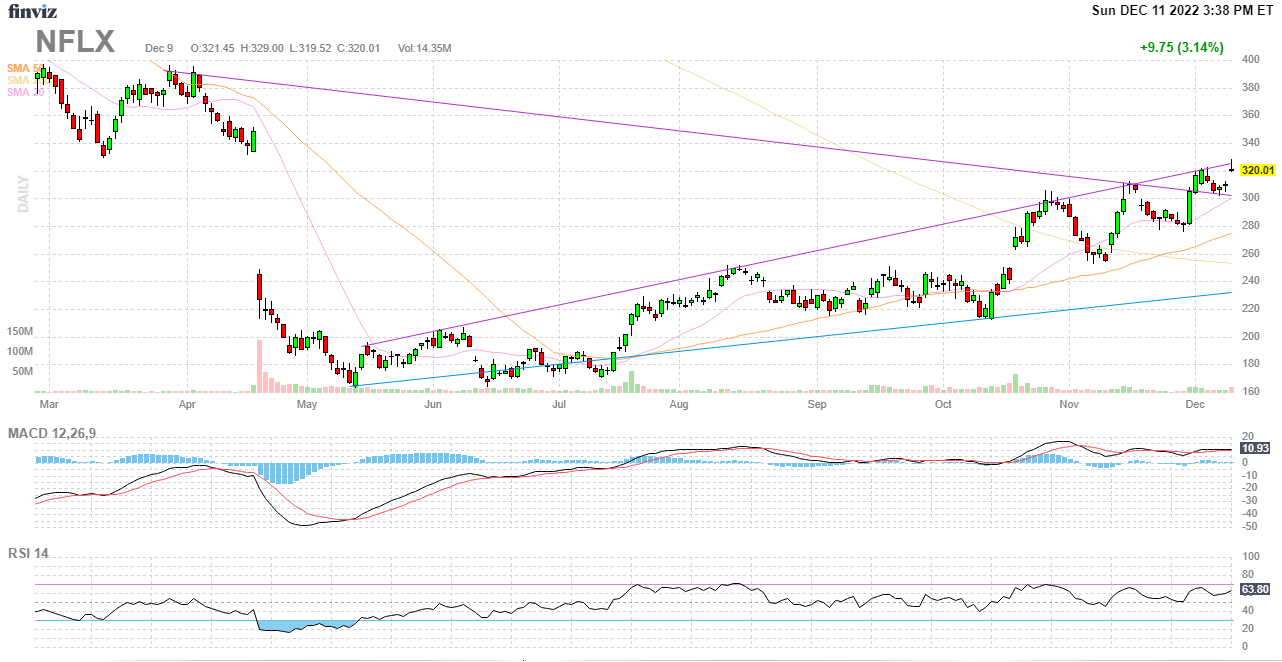The width and height of the screenshot is (1282, 662).
Task: Click the Dec 9 date label
Action: (x=159, y=48)
